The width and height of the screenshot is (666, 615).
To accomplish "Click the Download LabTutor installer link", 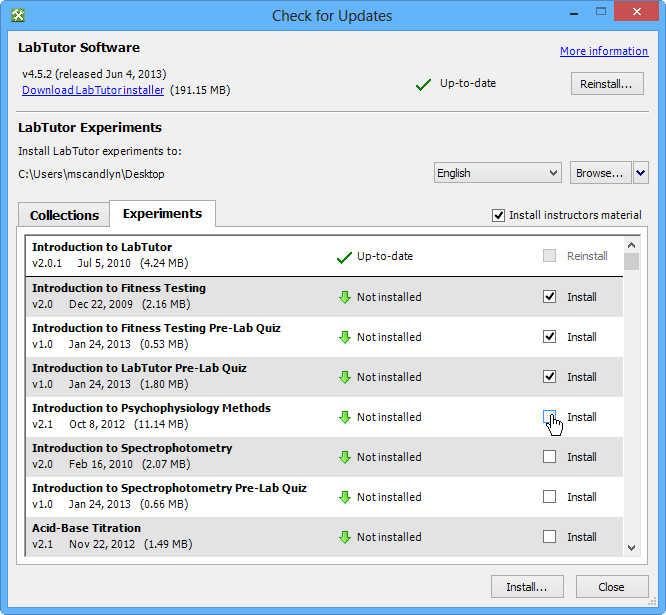I will pos(94,90).
